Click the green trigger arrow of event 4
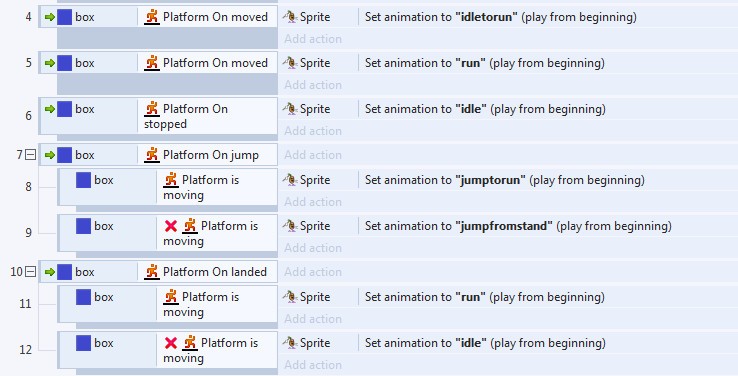This screenshot has width=738, height=376. pyautogui.click(x=49, y=17)
